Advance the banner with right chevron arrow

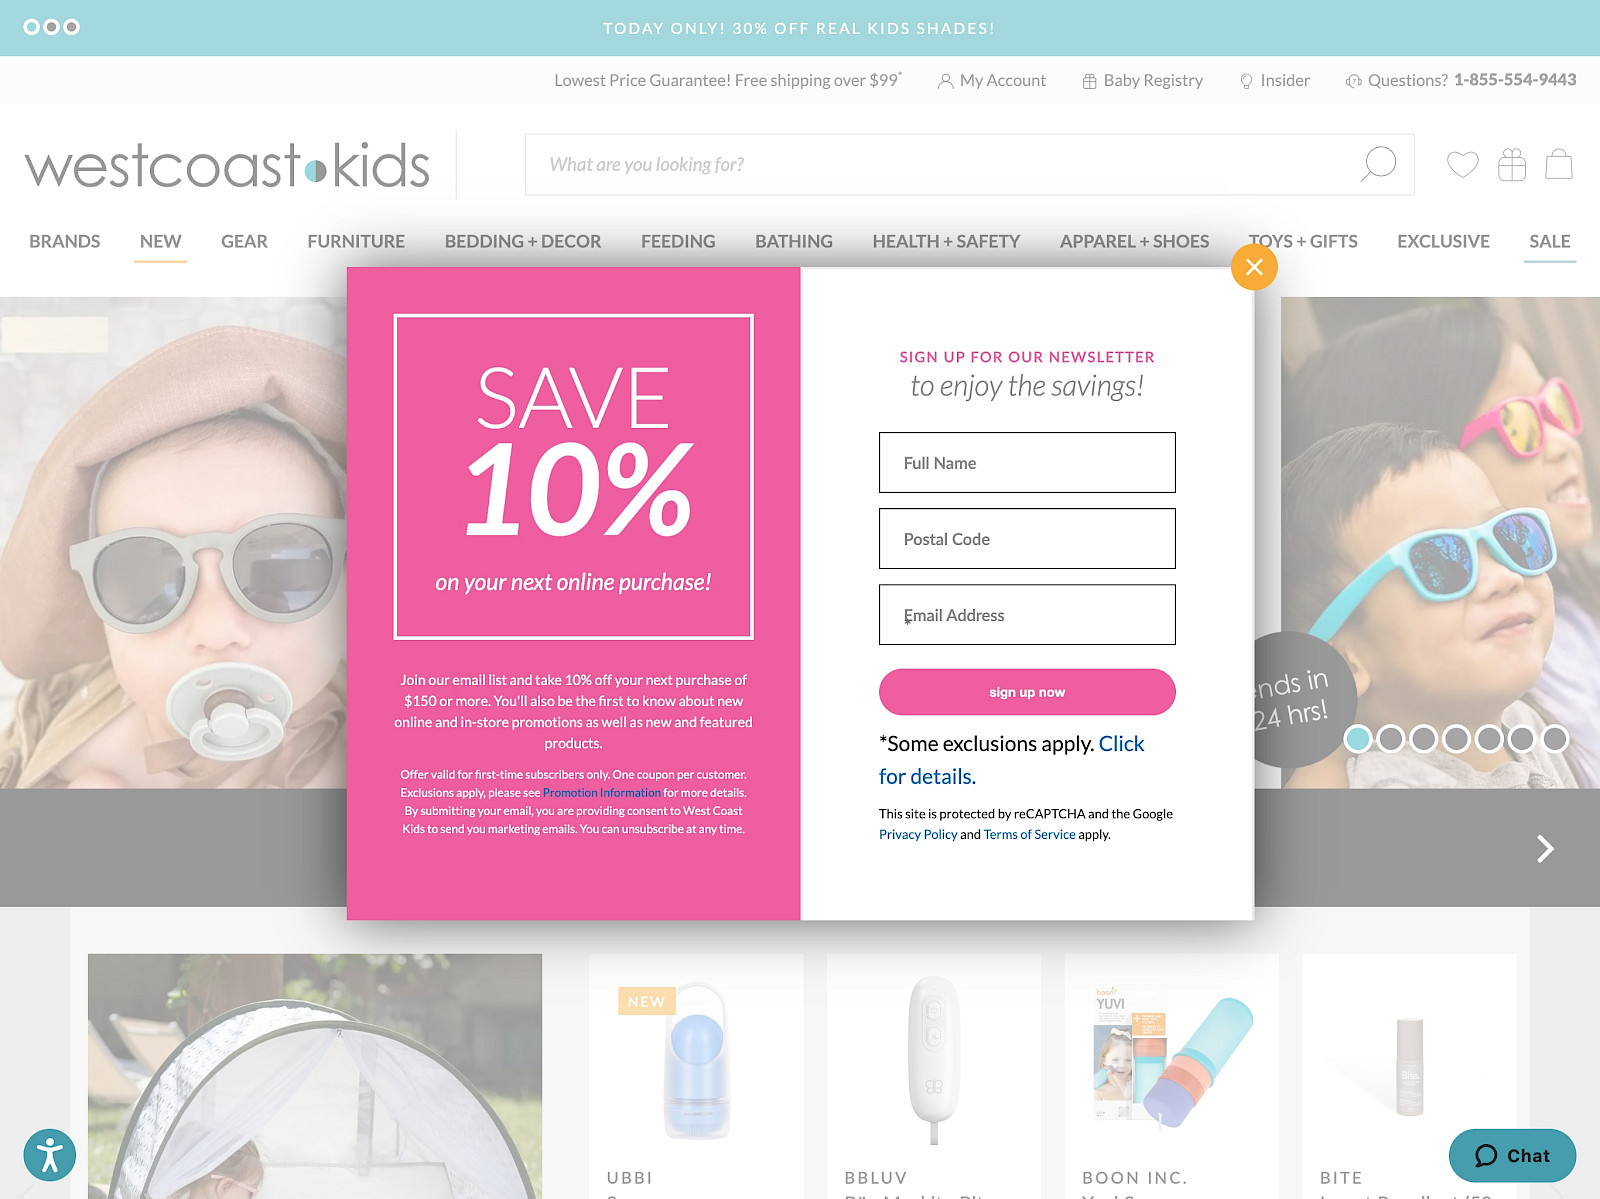[x=1545, y=848]
